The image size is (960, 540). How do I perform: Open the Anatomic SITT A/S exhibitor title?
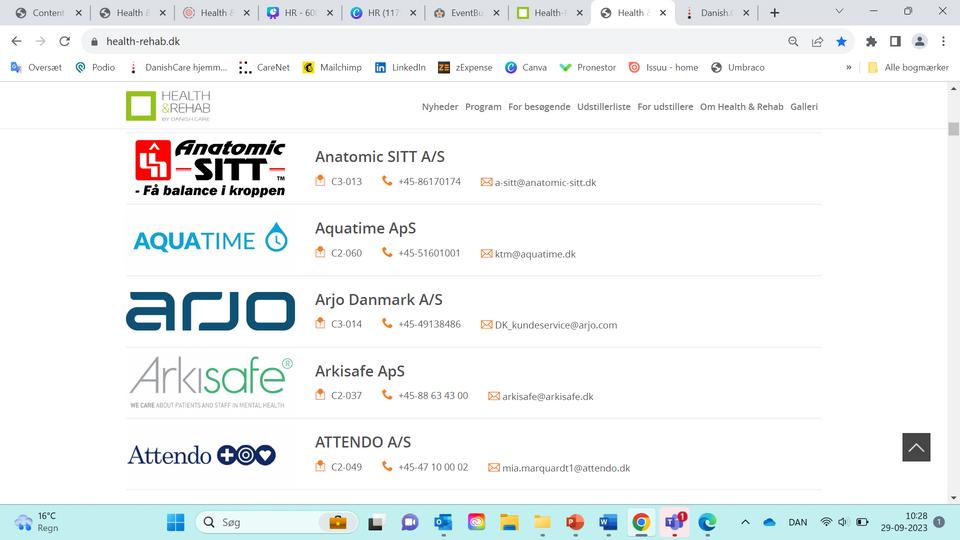(380, 157)
